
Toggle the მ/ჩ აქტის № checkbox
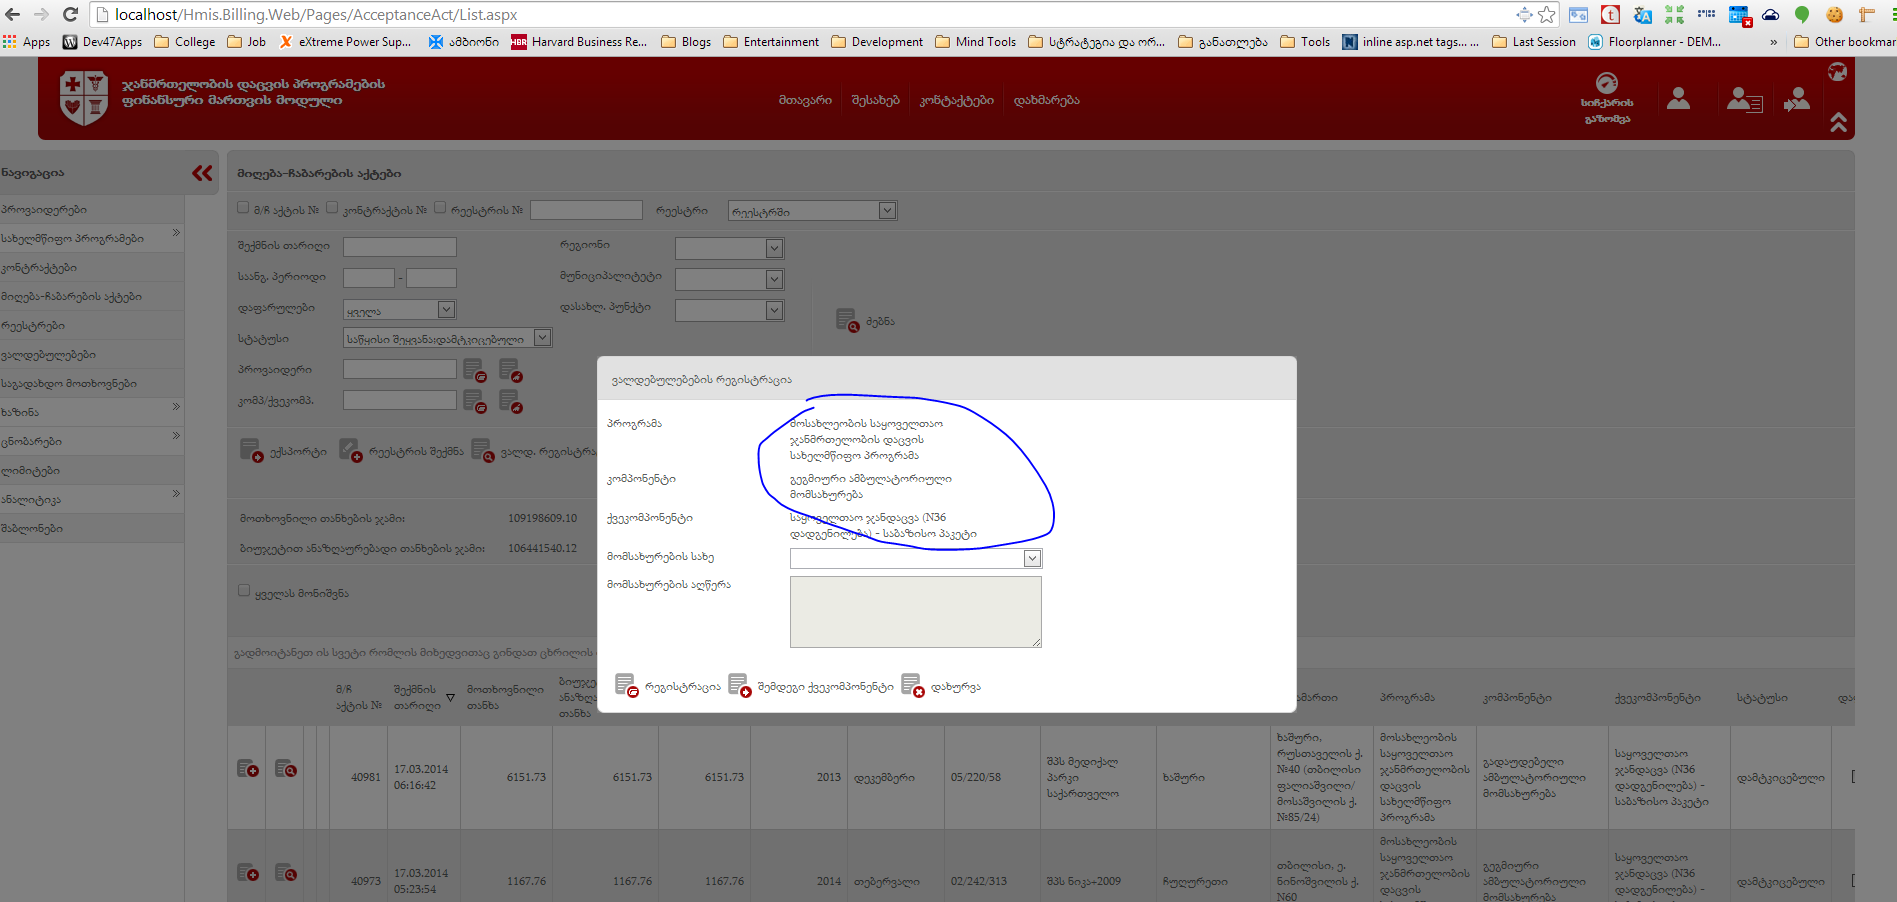[243, 208]
